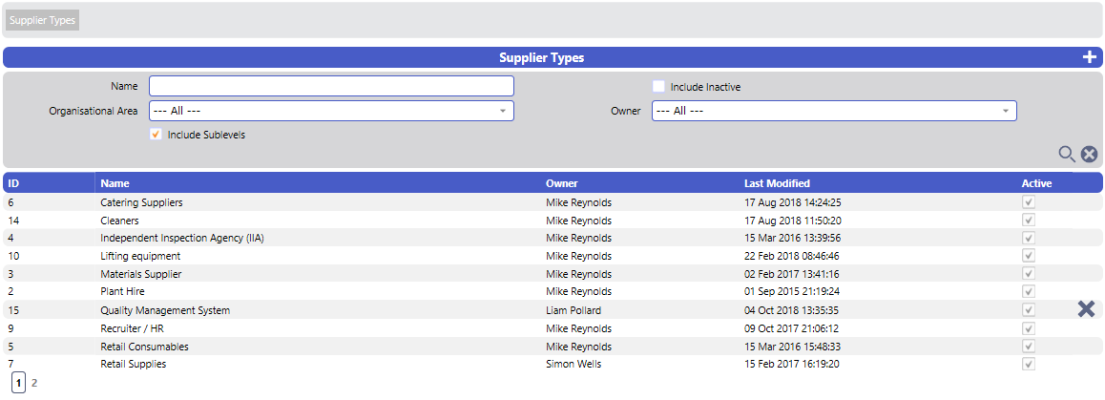Toggle Active checkbox for Recruiter / HR
1105x400 pixels.
[1029, 328]
